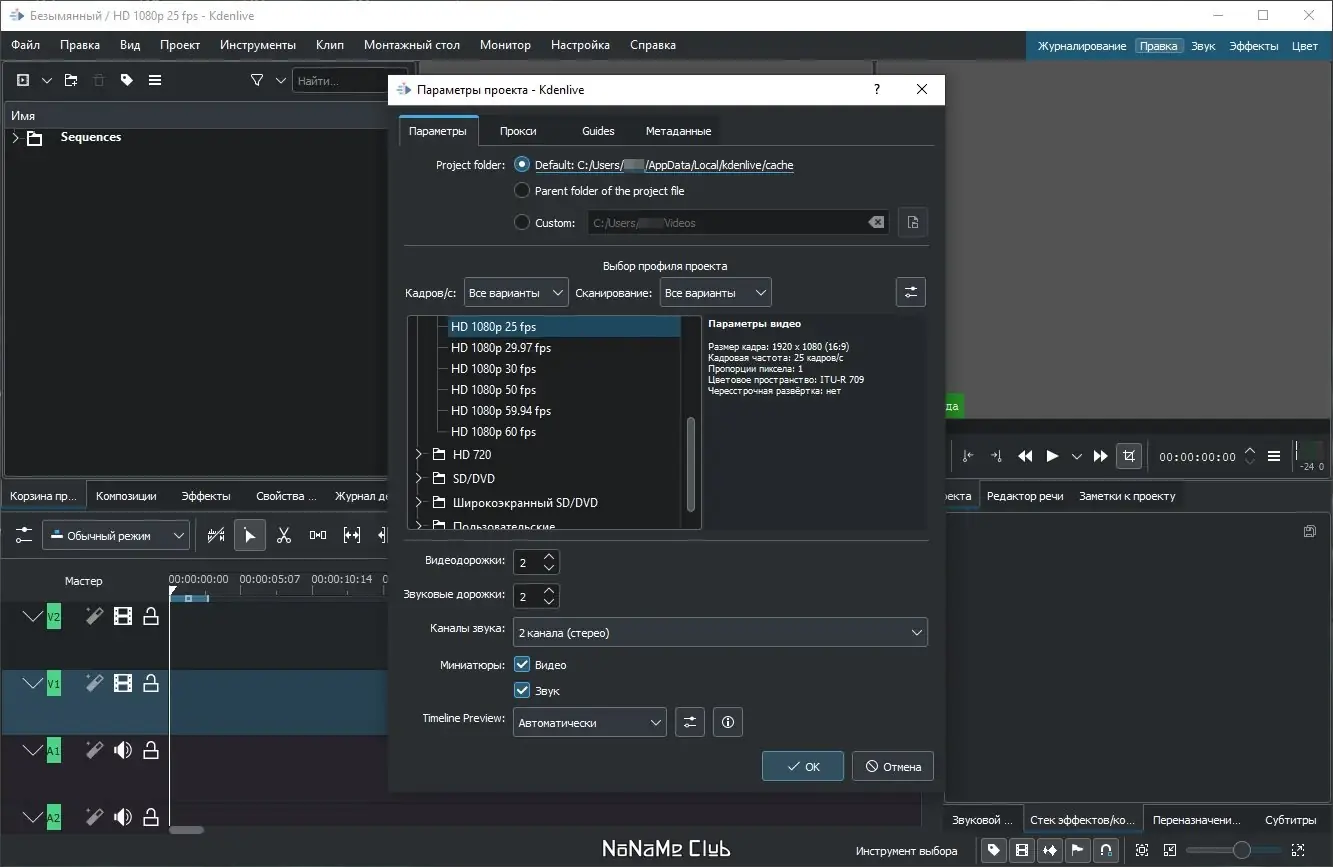Screen dimensions: 1333x867
Task: Open the Кадров/с dropdown
Action: pos(516,293)
